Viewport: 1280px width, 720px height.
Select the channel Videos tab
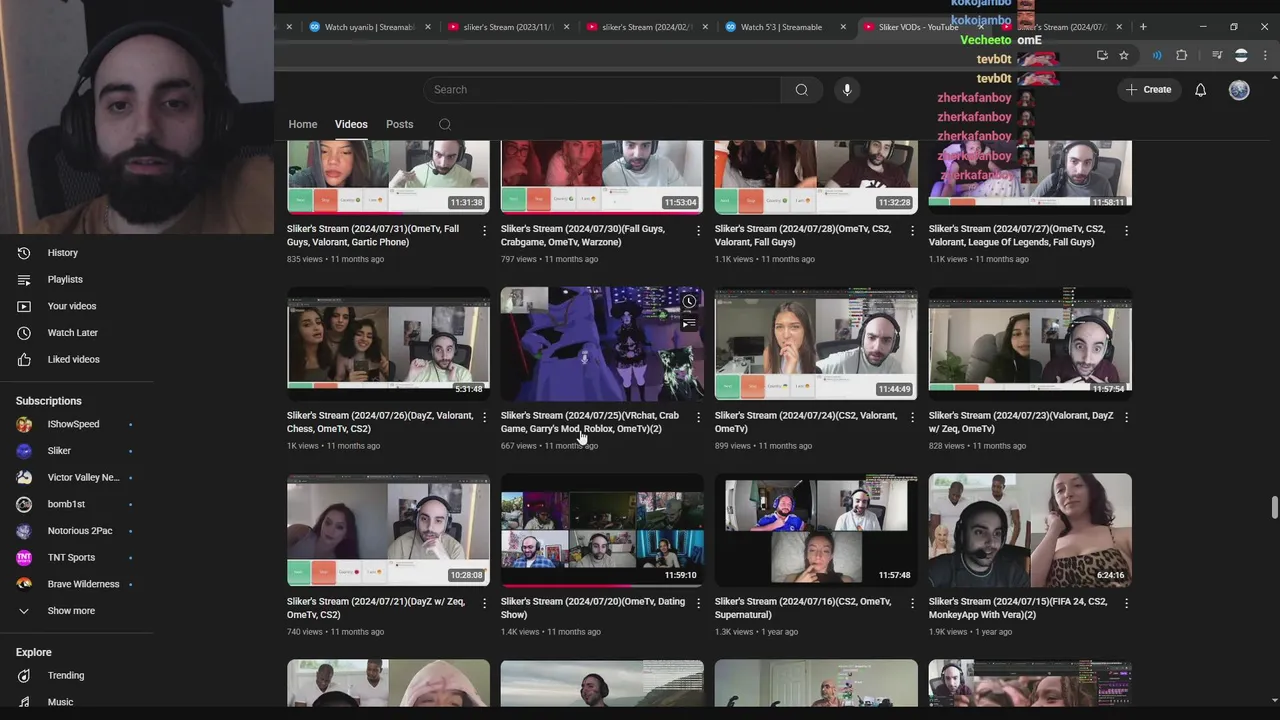[351, 124]
